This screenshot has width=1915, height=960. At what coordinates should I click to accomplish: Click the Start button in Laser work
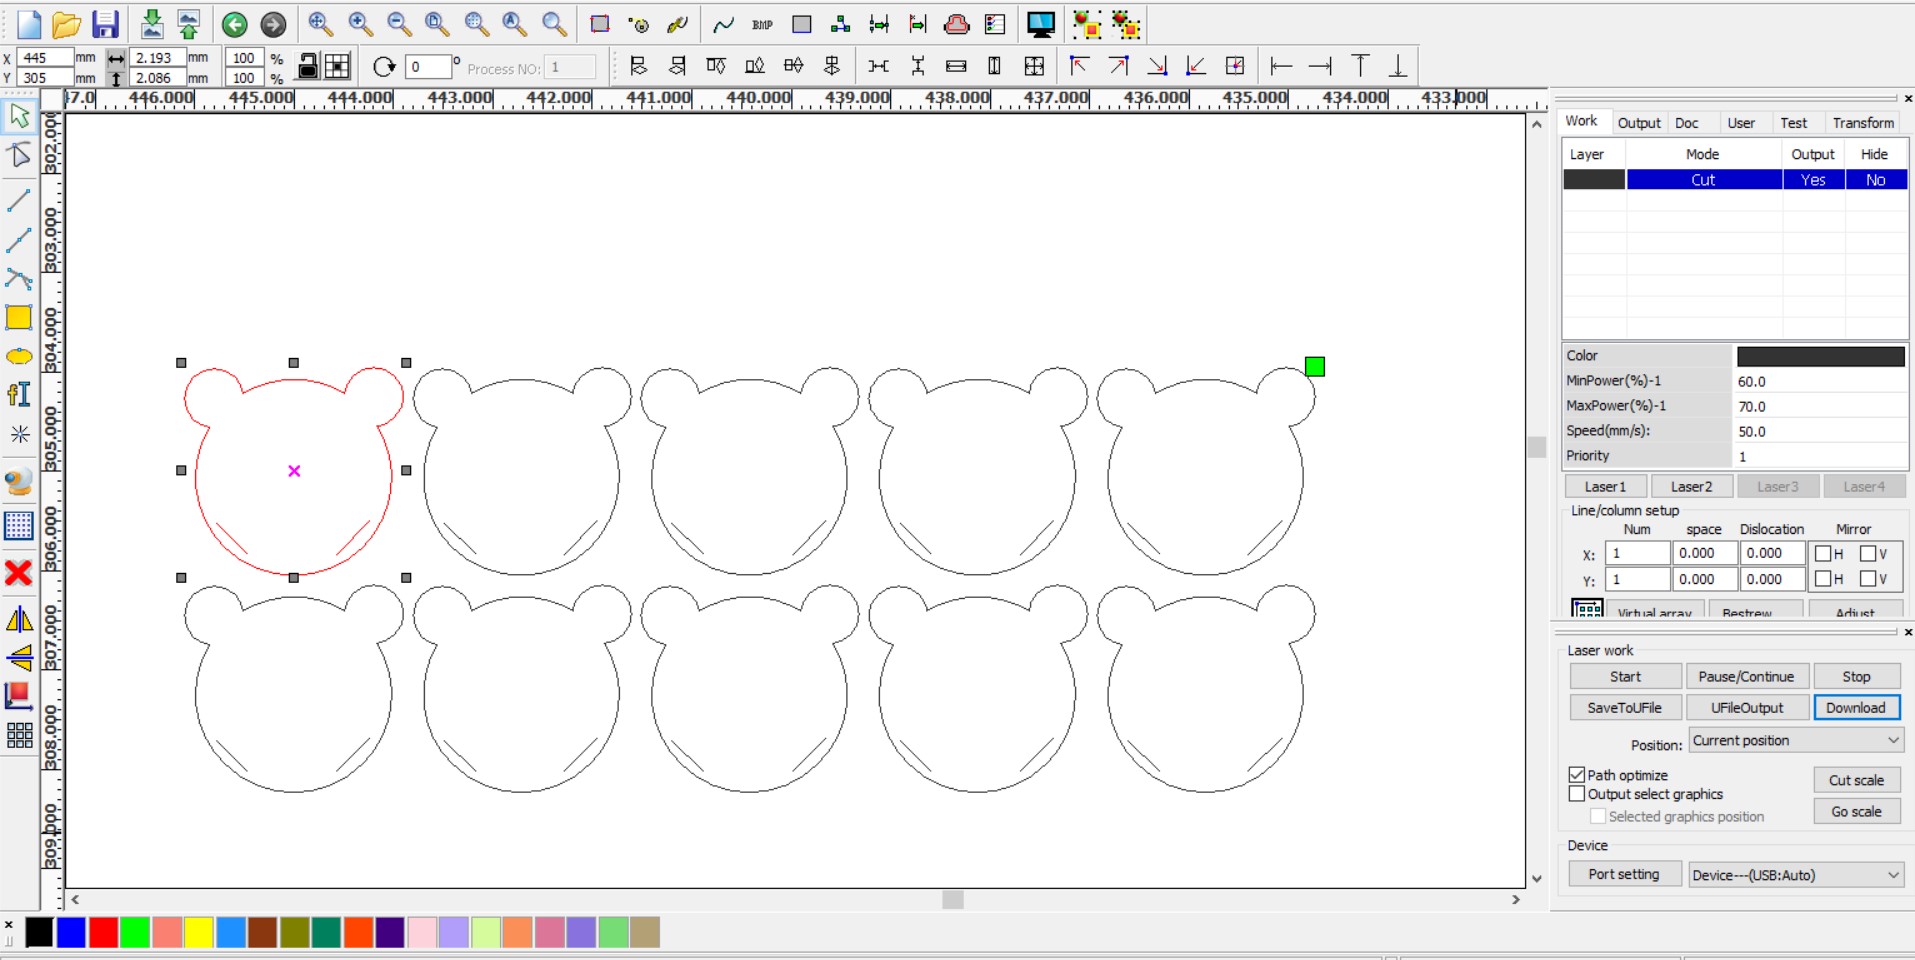[x=1625, y=677]
